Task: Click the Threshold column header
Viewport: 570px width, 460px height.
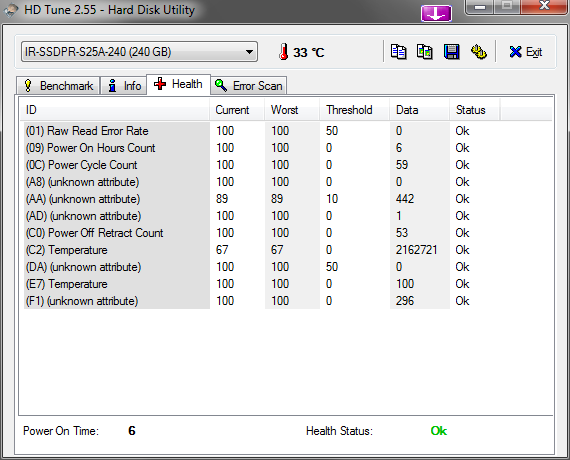Action: (x=354, y=110)
